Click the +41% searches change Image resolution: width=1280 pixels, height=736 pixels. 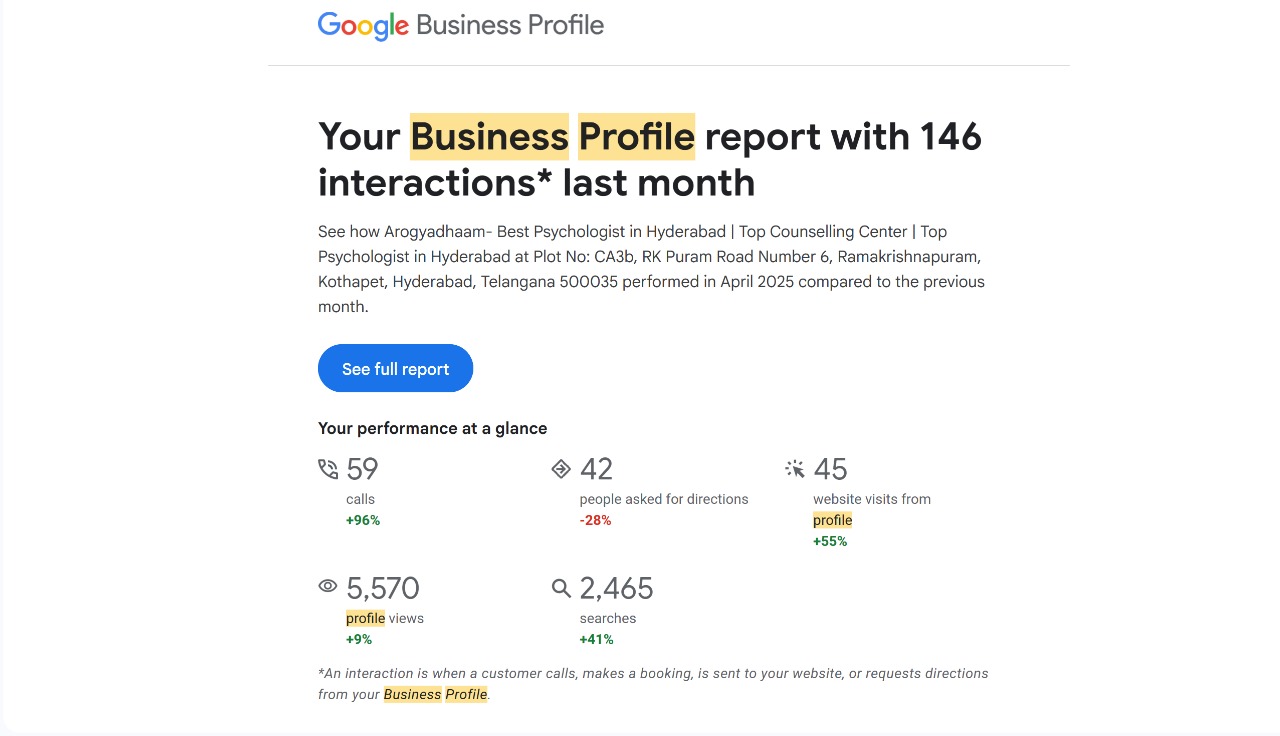tap(596, 639)
